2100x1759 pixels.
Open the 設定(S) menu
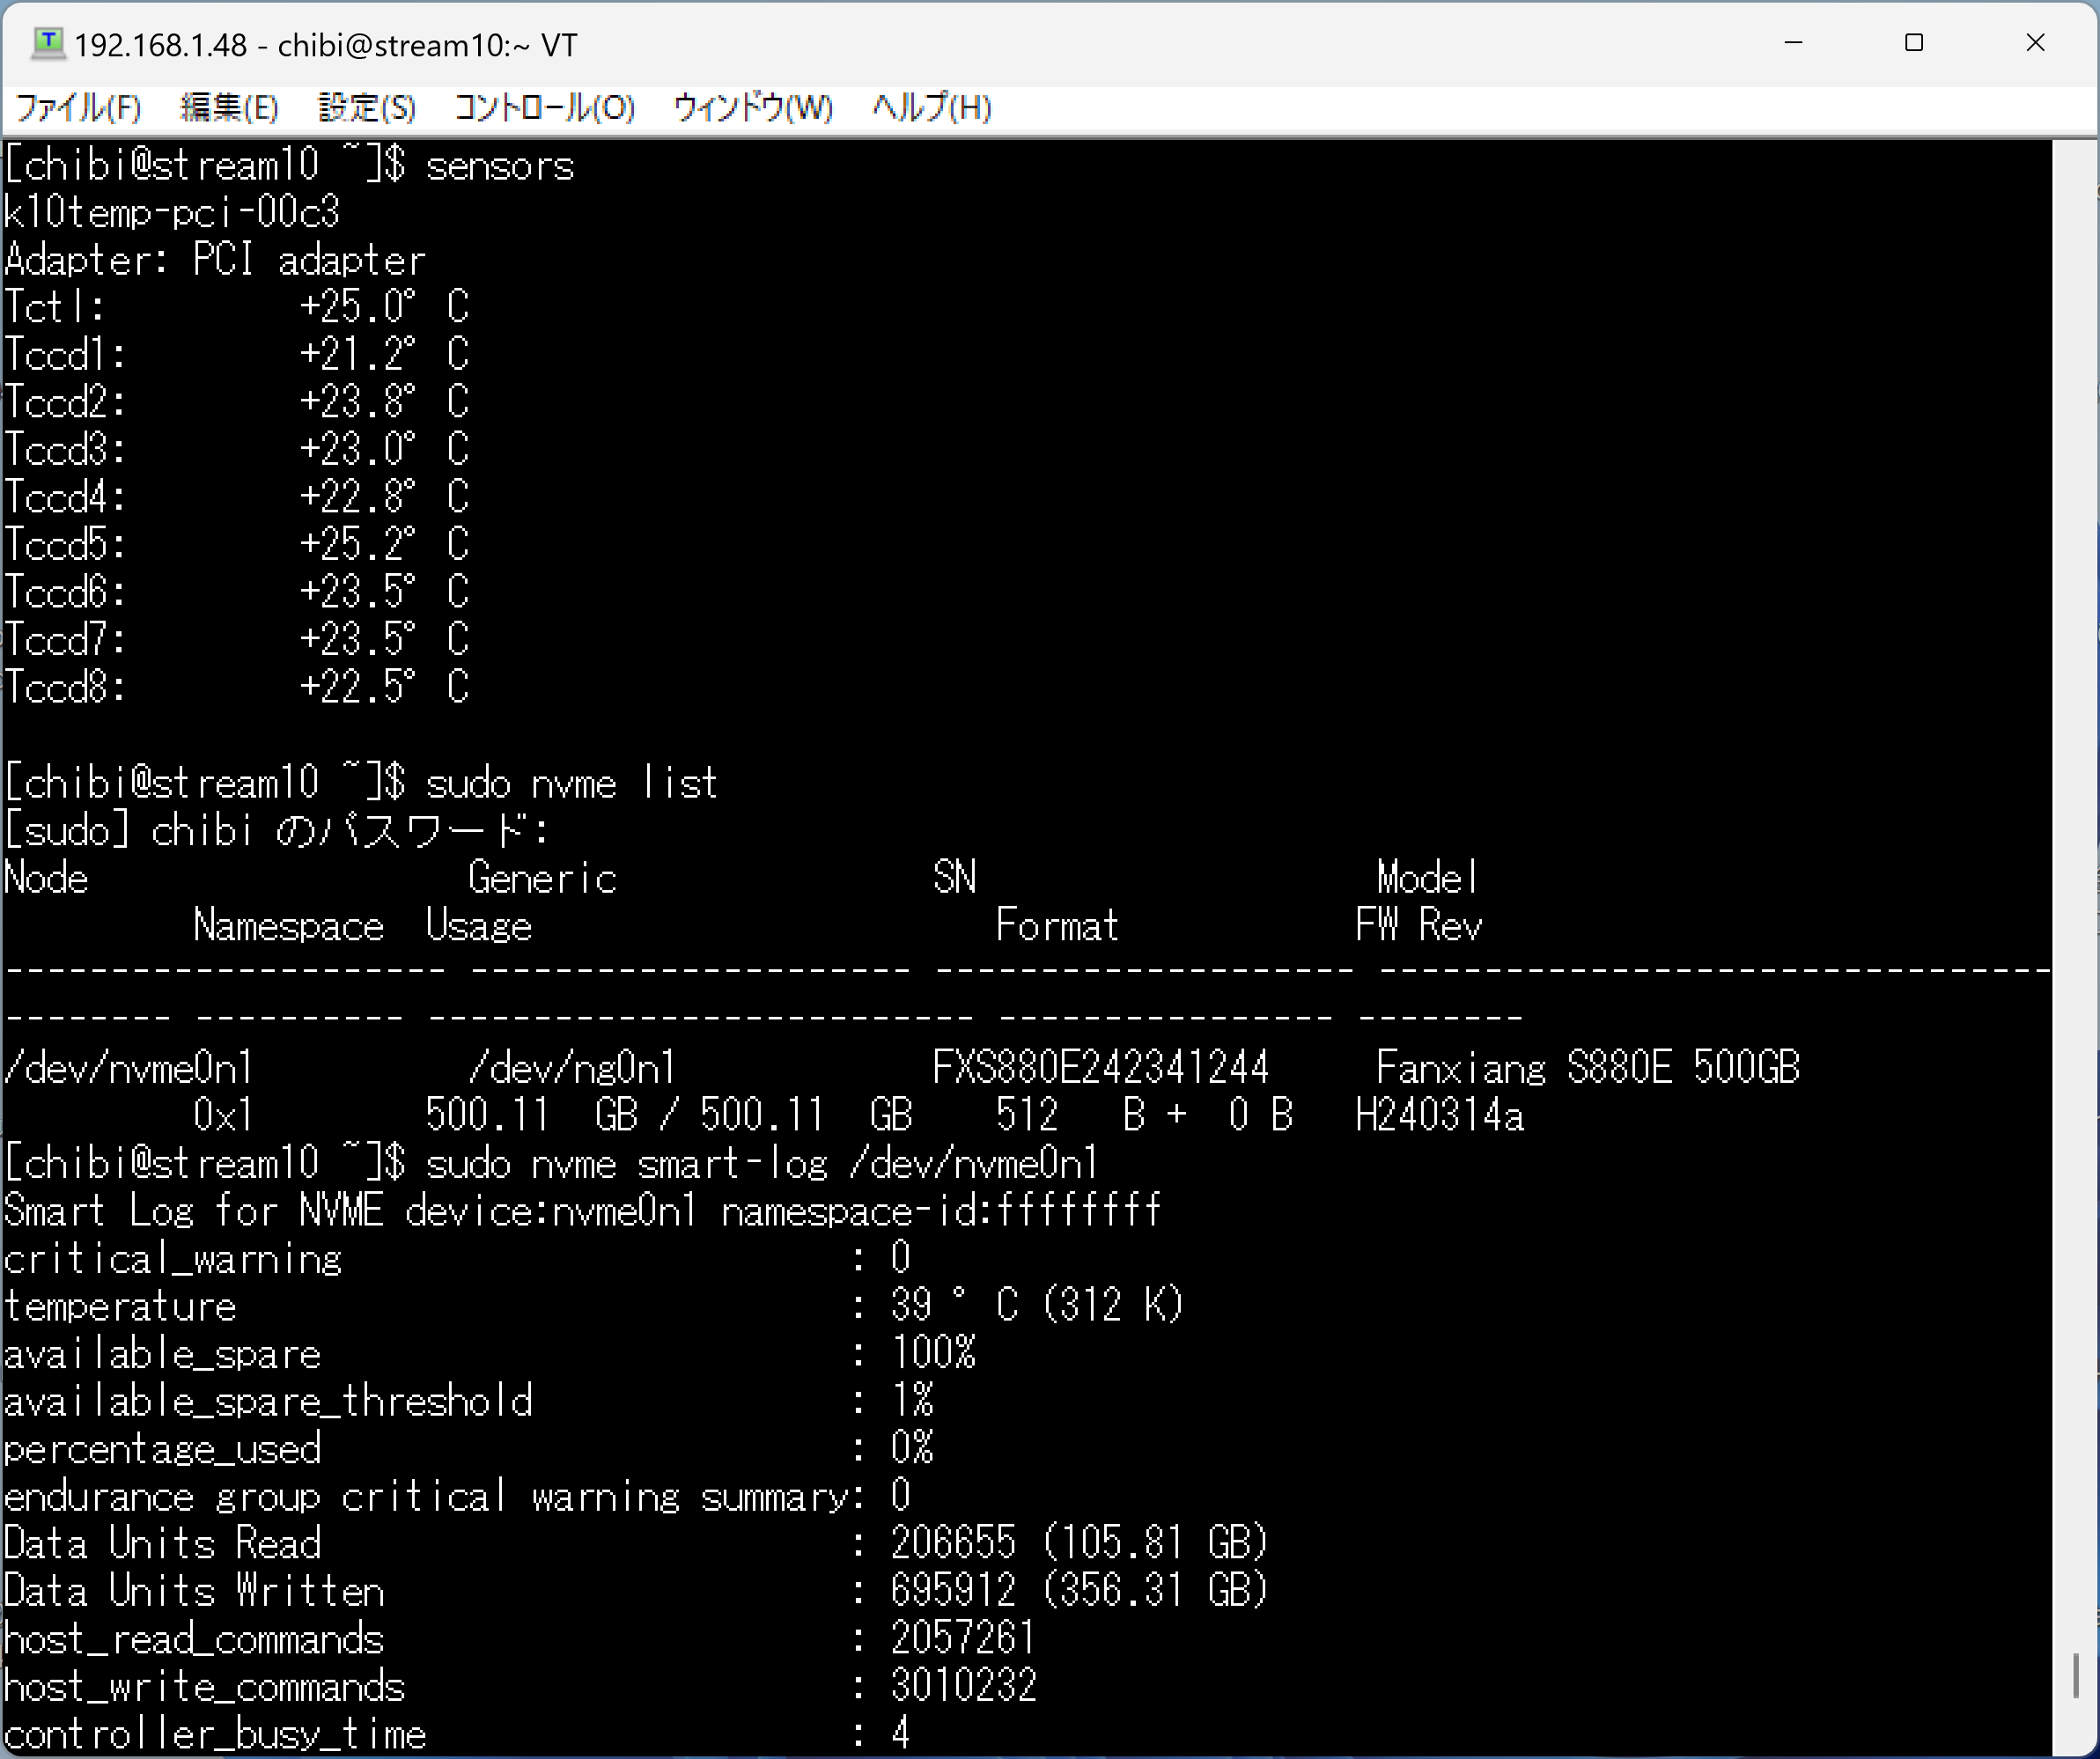[366, 107]
